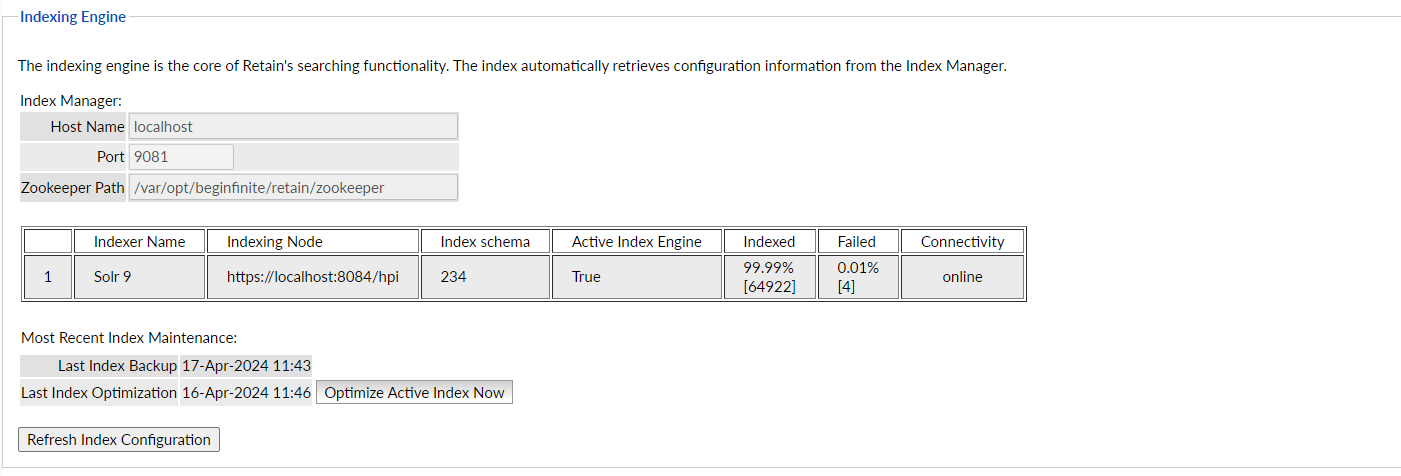Click the online connectivity status cell
This screenshot has width=1401, height=476.
click(x=962, y=277)
